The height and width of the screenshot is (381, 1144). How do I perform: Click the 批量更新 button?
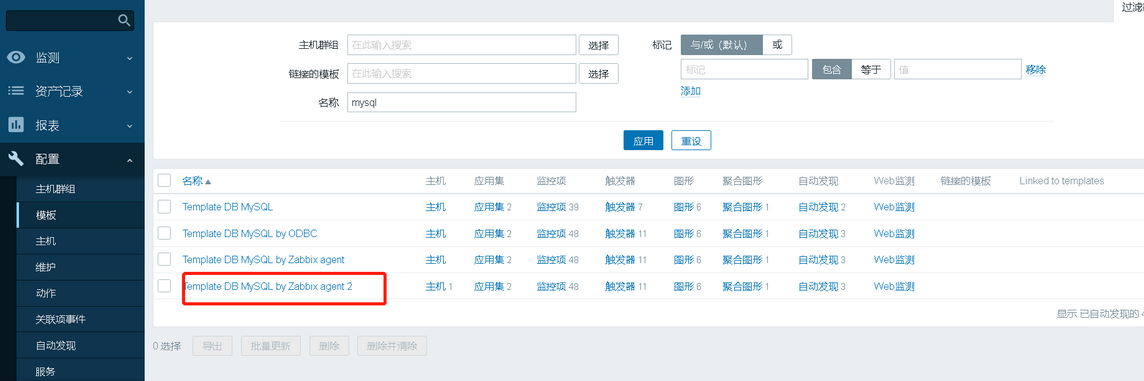point(271,346)
